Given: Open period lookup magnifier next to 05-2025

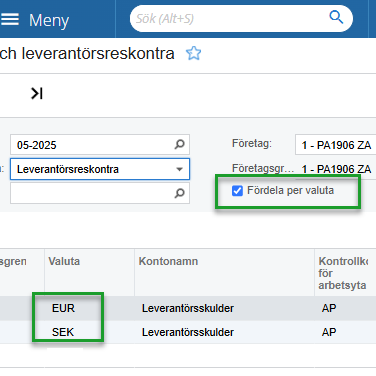Looking at the screenshot, I should click(x=179, y=144).
